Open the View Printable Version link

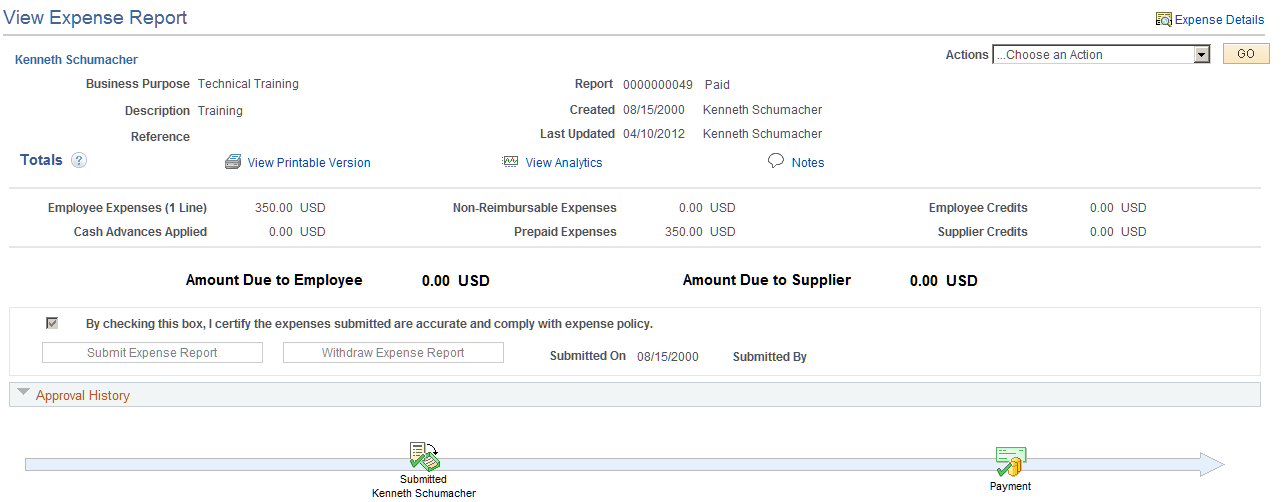point(309,163)
